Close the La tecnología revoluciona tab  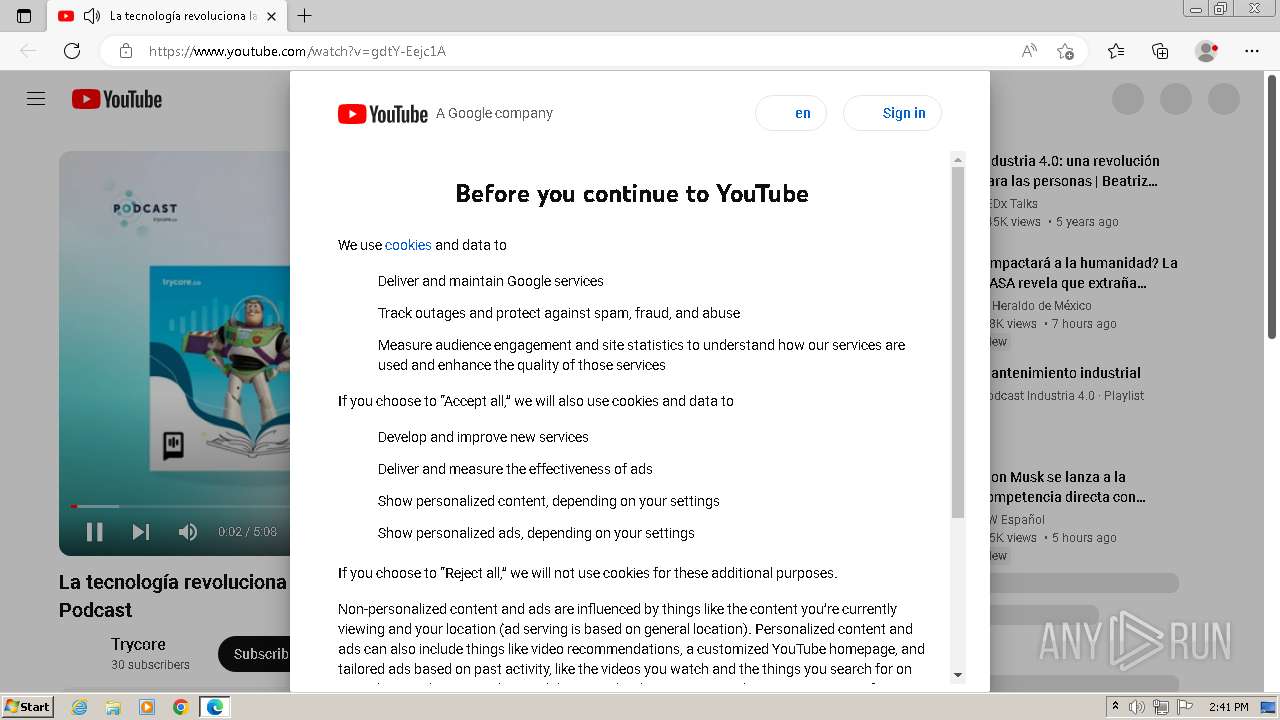click(x=271, y=16)
